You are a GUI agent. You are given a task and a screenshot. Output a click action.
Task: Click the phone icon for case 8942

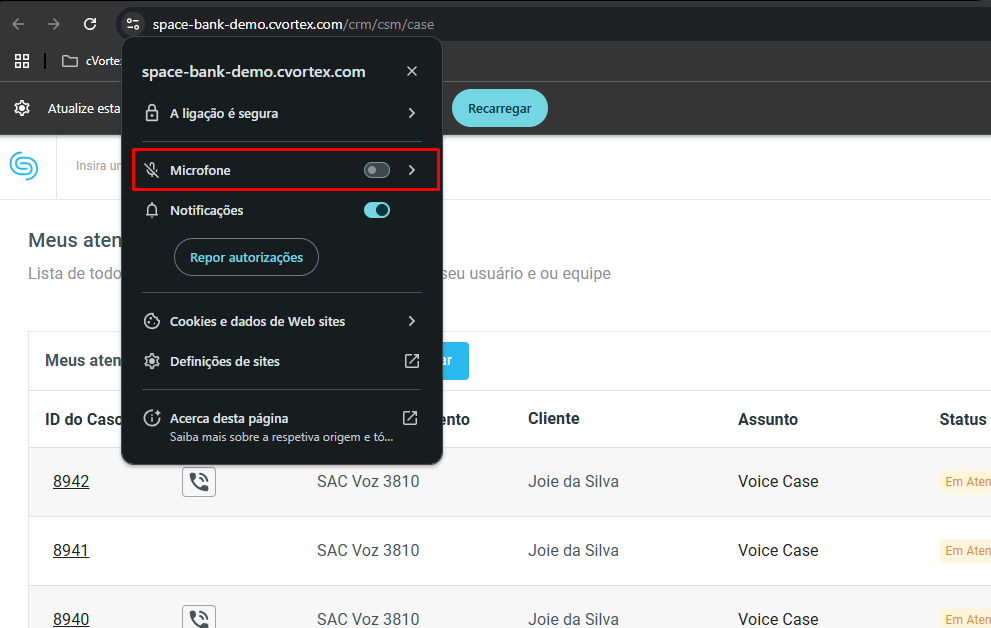coord(199,482)
